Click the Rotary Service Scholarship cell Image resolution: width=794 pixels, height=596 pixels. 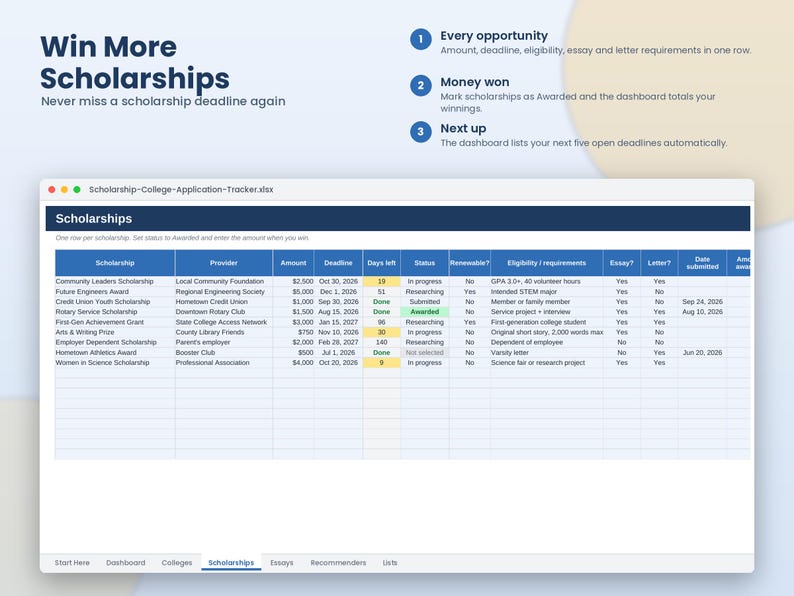click(115, 312)
